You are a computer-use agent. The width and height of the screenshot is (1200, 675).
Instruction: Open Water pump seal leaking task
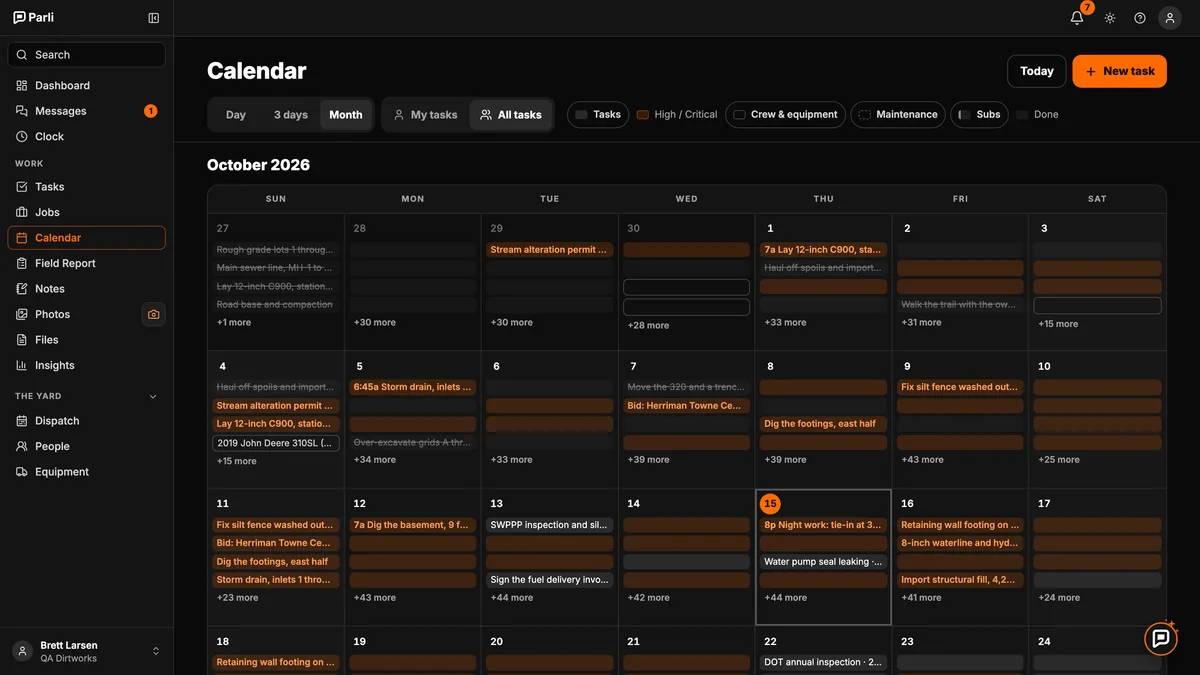point(823,562)
